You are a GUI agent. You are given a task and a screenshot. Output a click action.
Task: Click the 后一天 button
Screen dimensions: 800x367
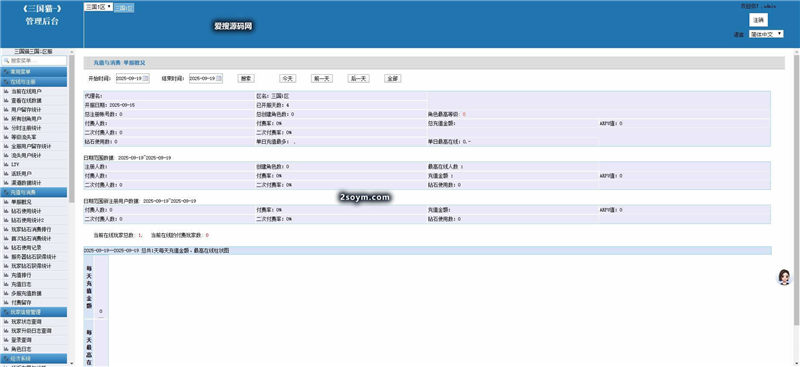(358, 79)
